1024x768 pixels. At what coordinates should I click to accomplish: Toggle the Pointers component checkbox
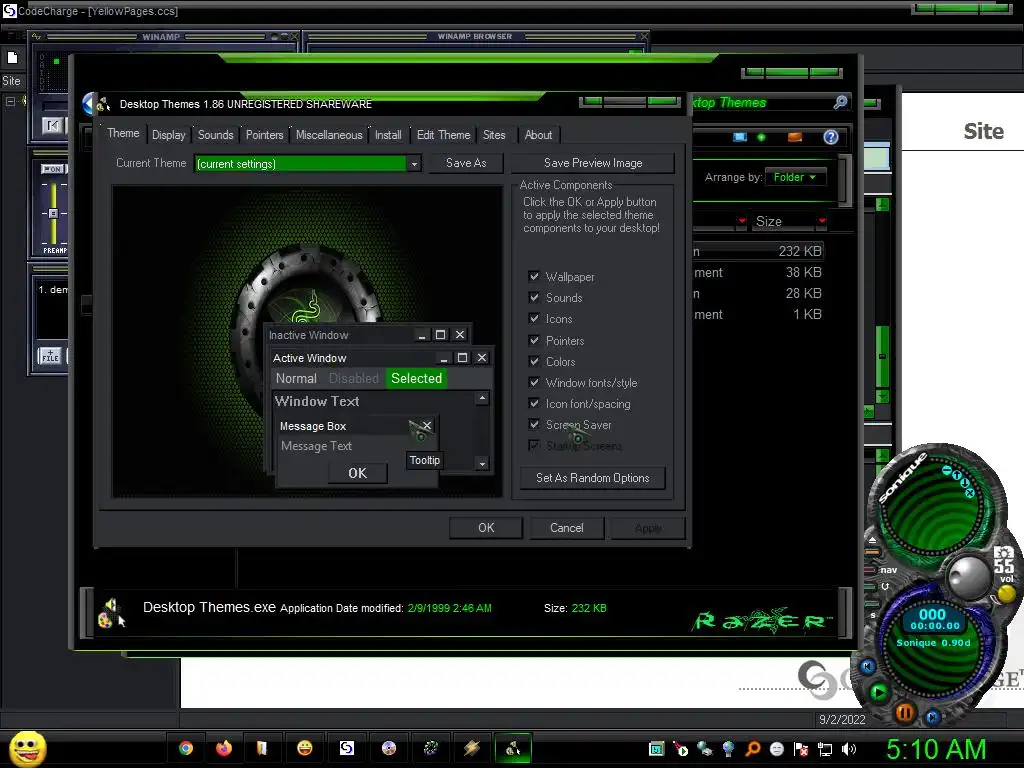[534, 340]
